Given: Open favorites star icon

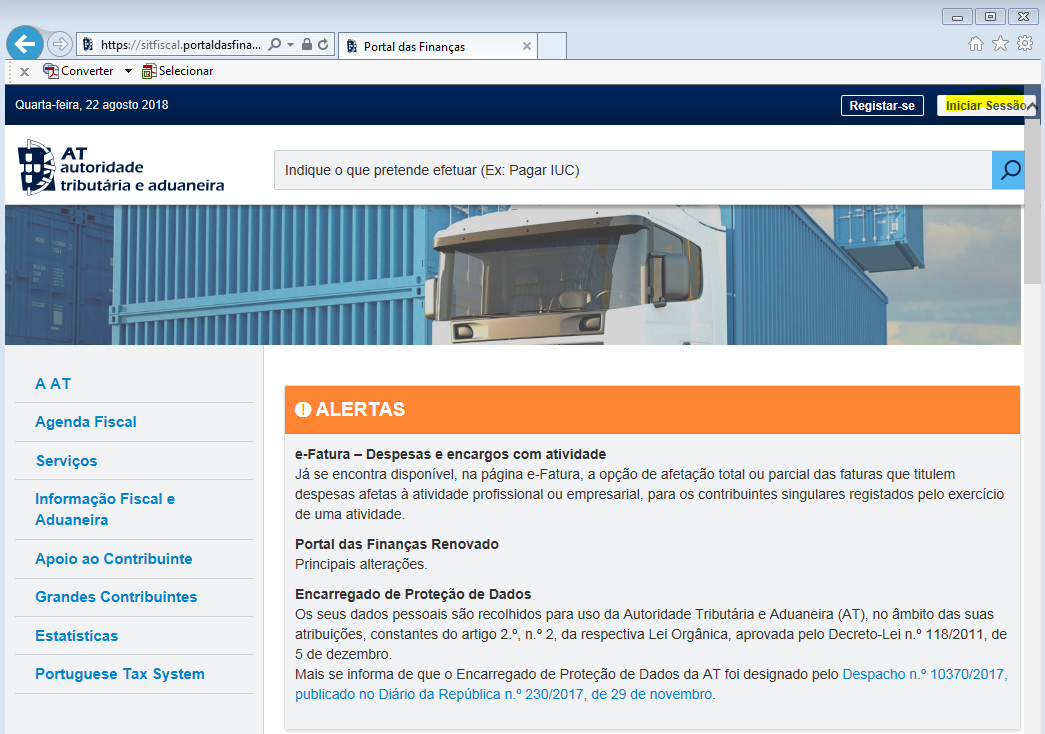Looking at the screenshot, I should (x=1000, y=44).
